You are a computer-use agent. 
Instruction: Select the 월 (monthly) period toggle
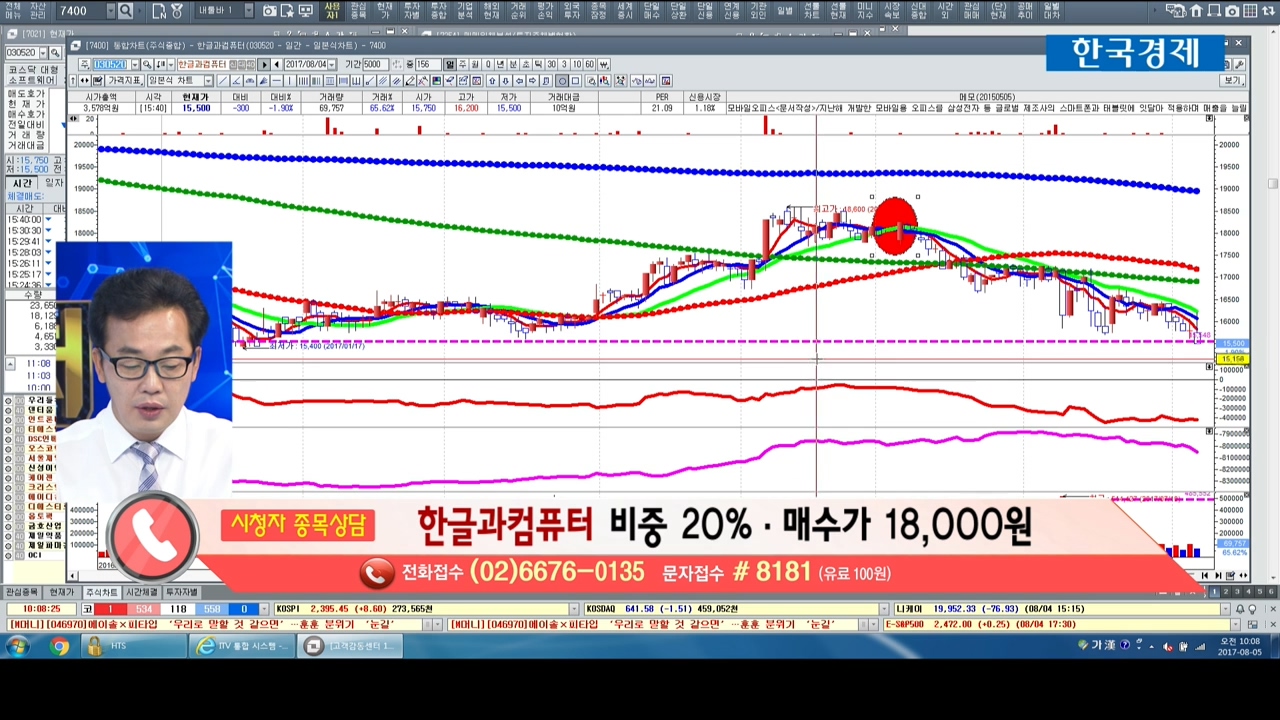(x=473, y=64)
